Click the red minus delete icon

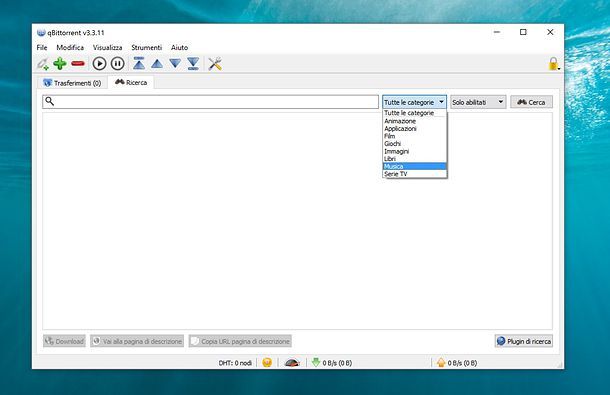click(x=78, y=63)
